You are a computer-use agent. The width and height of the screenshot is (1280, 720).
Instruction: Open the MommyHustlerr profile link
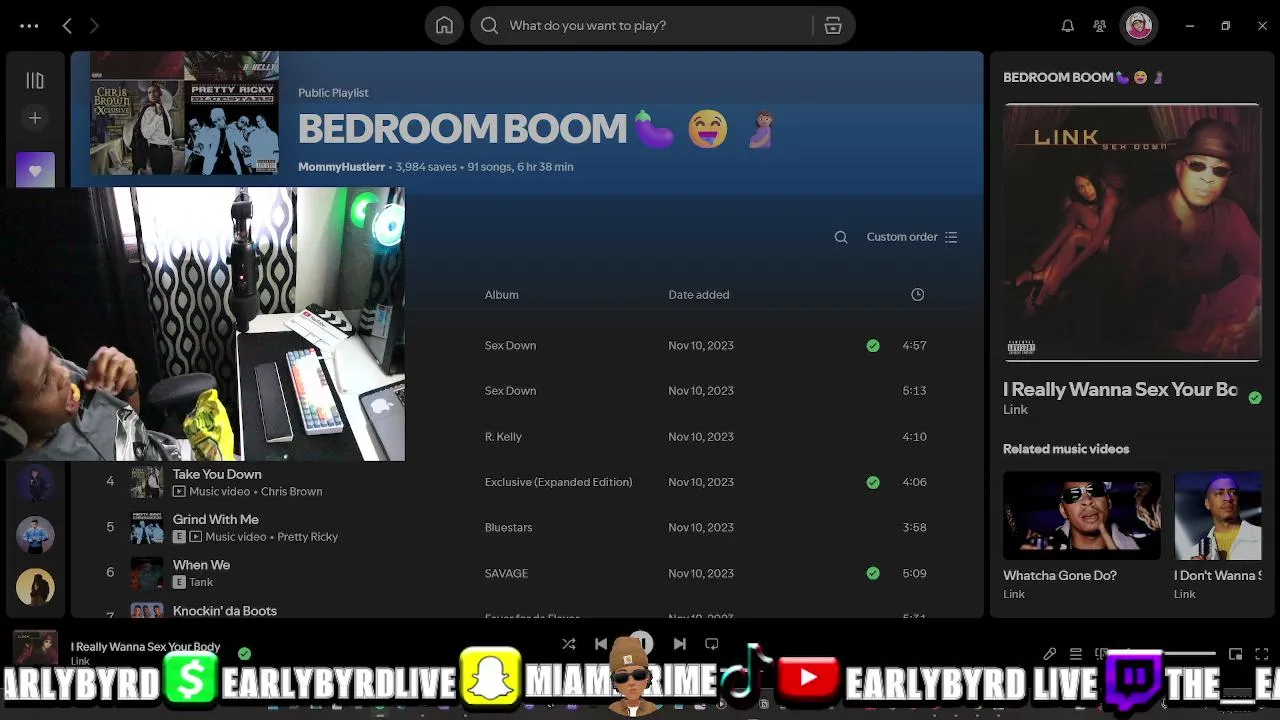click(341, 167)
